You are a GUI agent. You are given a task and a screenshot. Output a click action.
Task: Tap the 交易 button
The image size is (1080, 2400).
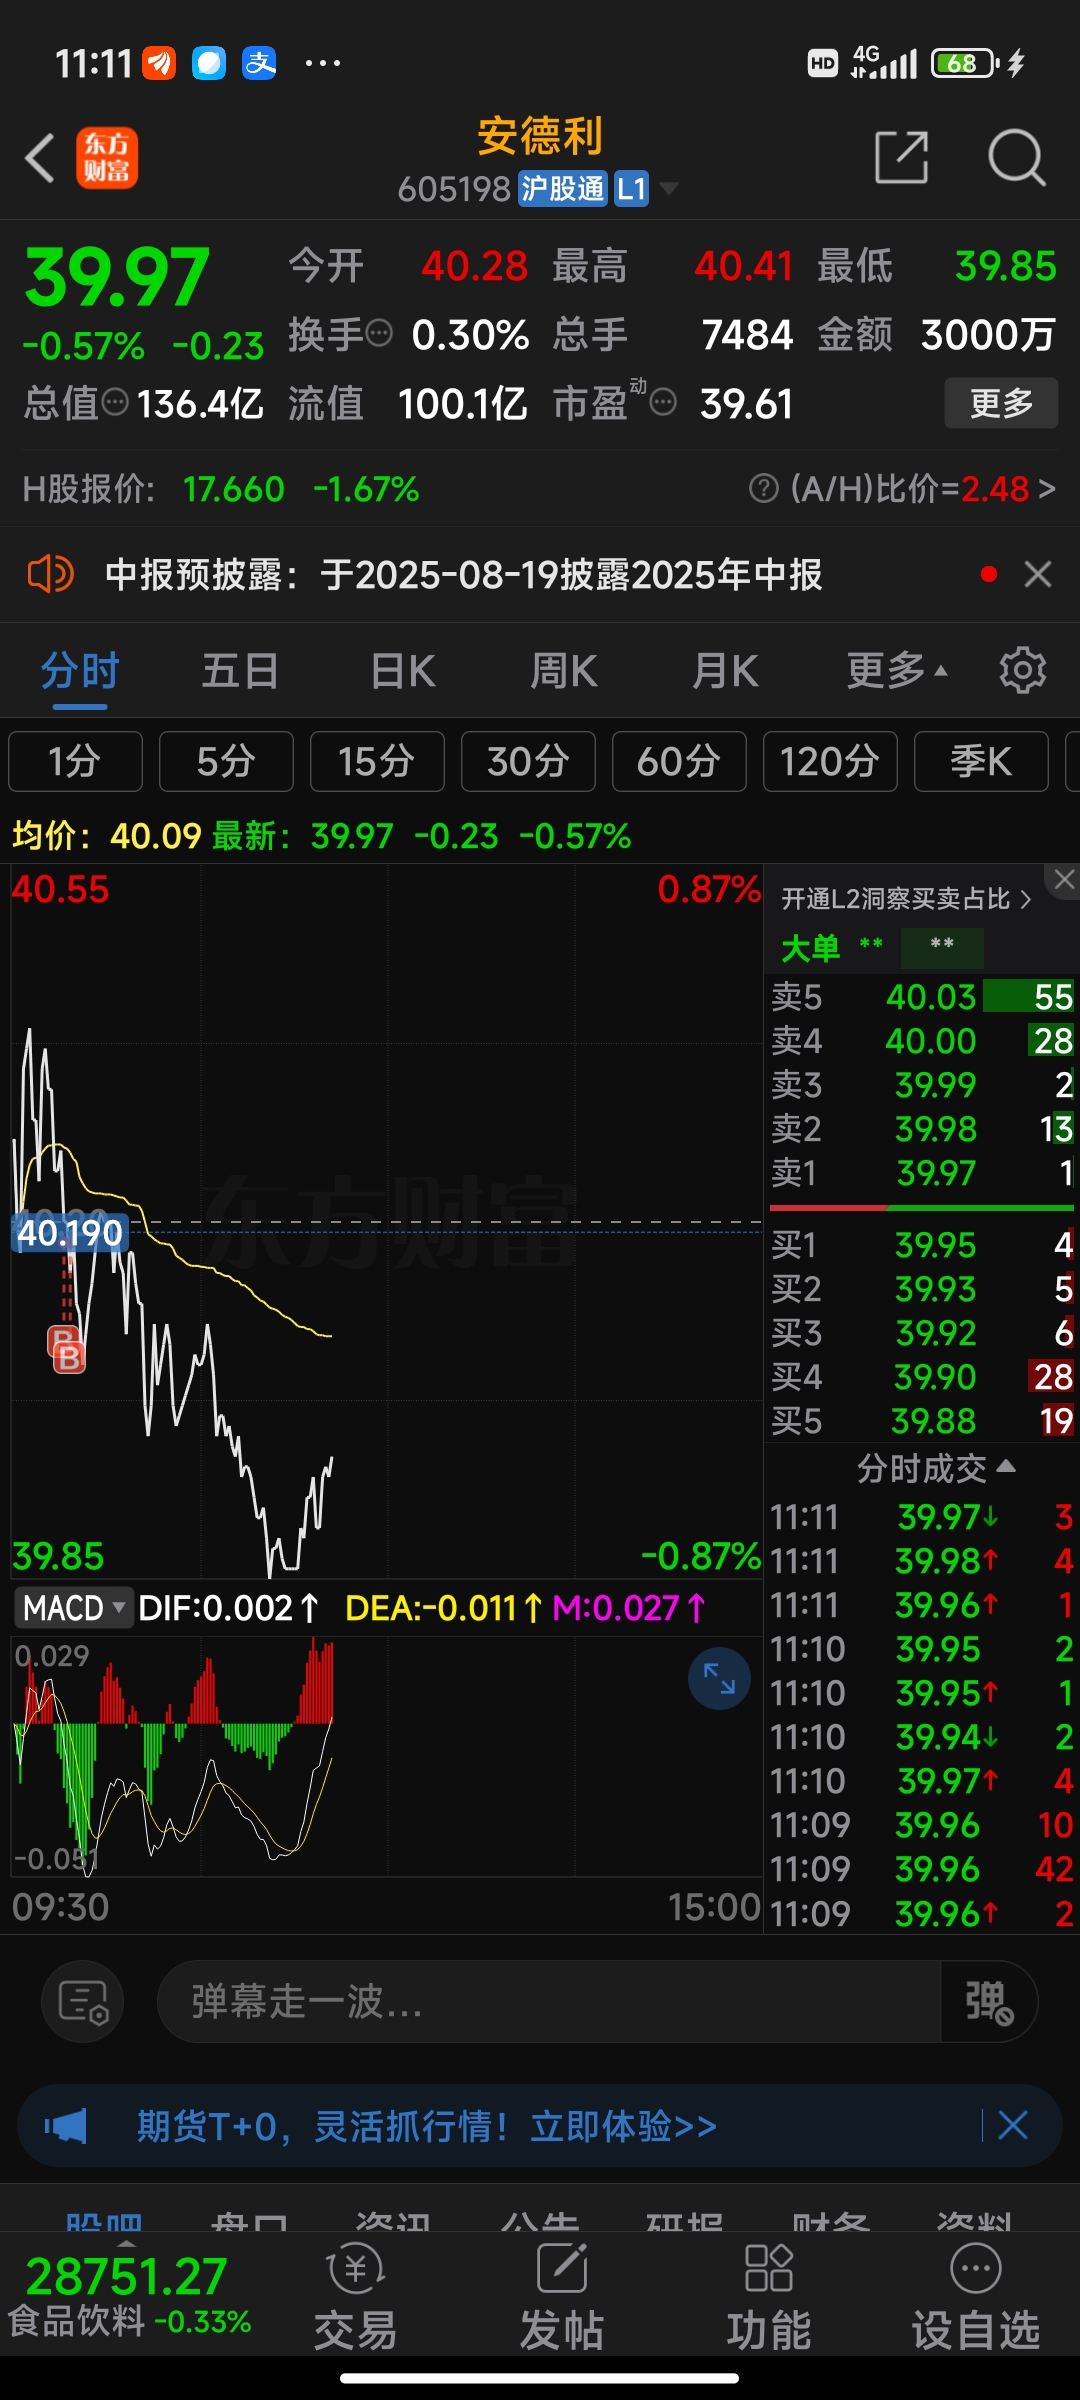[x=356, y=2295]
